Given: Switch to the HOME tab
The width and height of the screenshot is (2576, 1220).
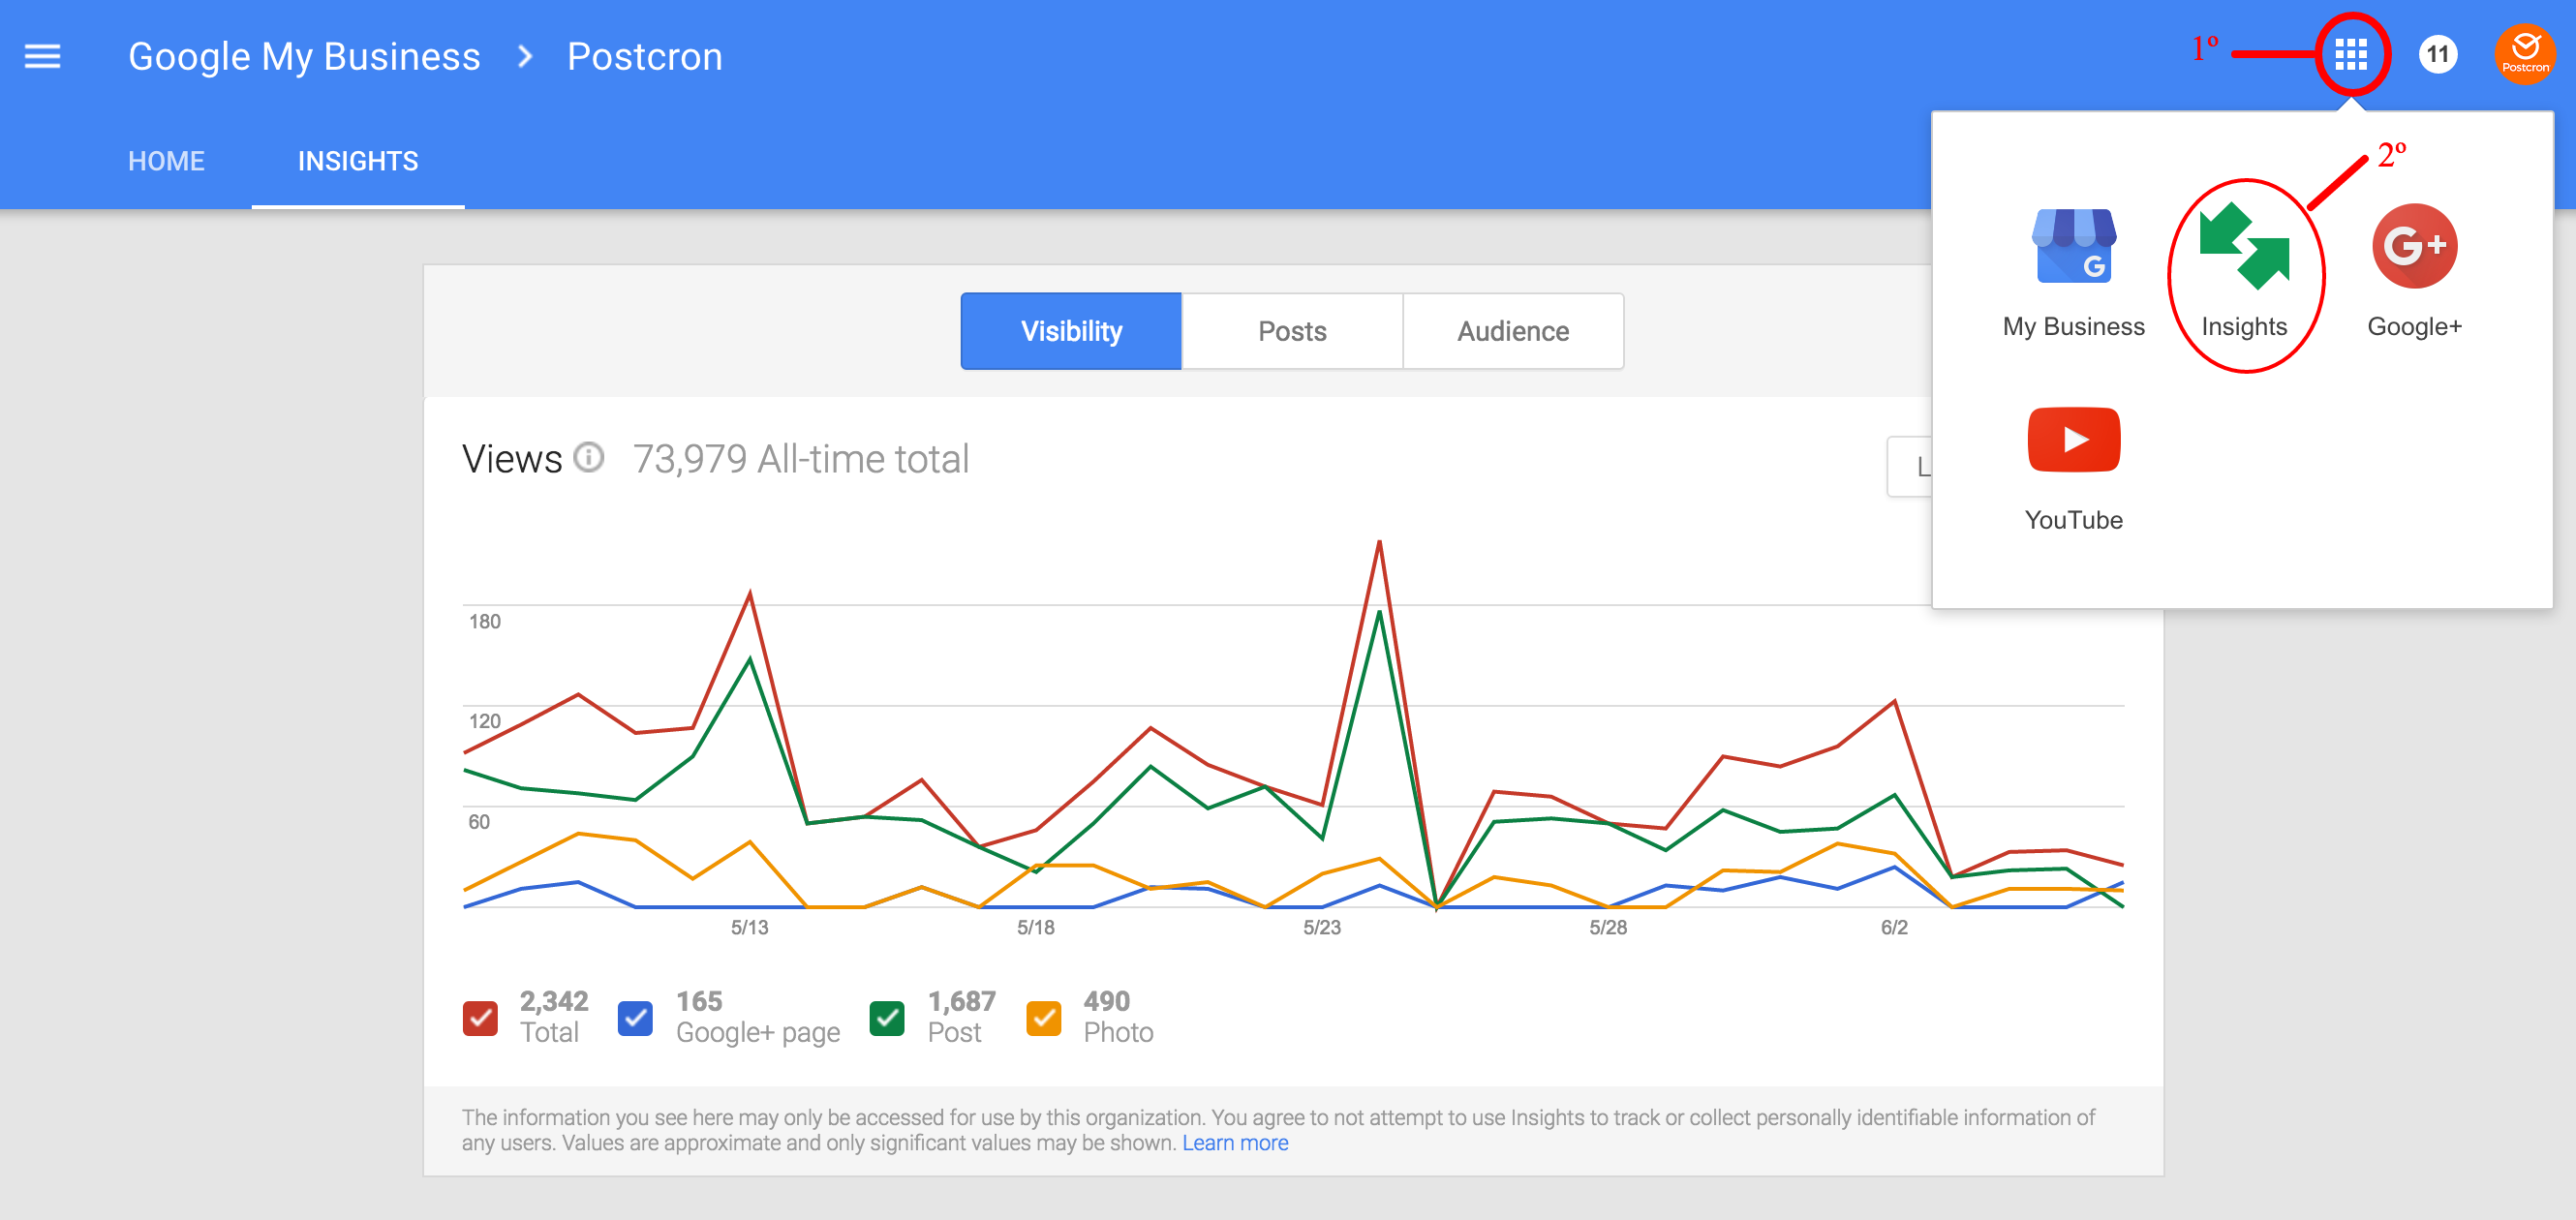Looking at the screenshot, I should [x=166, y=161].
